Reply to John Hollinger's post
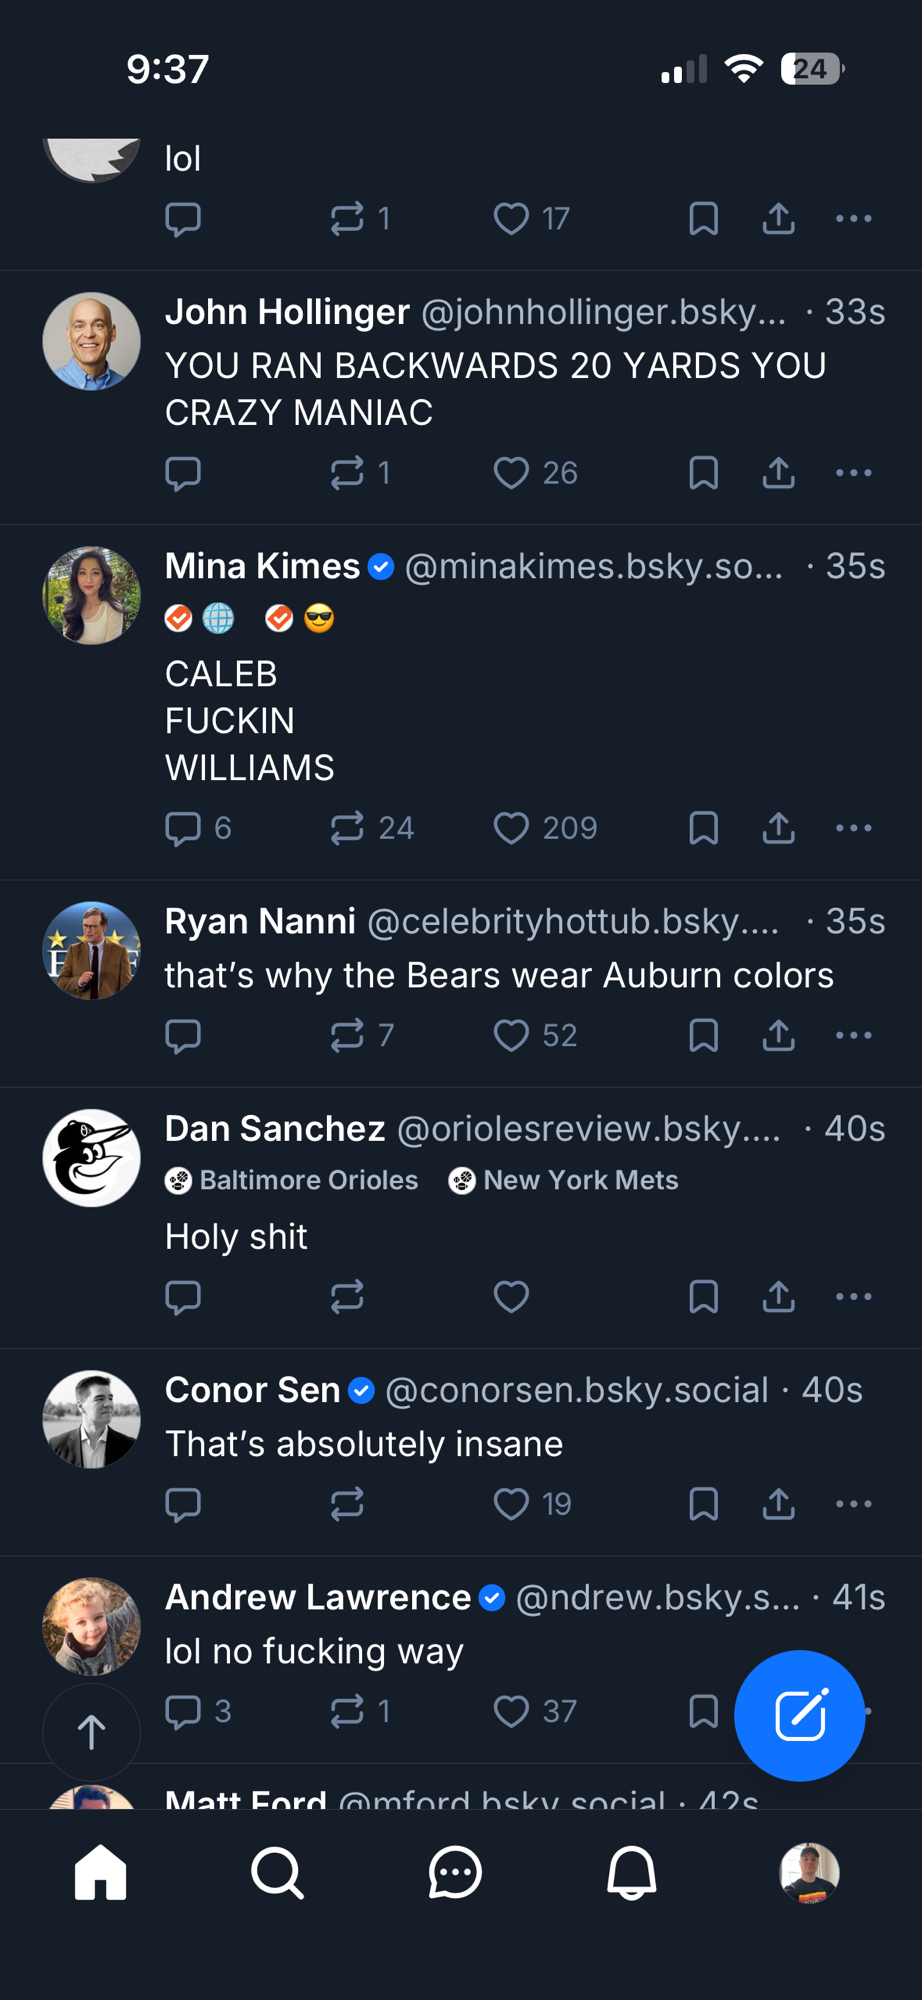 [x=183, y=473]
